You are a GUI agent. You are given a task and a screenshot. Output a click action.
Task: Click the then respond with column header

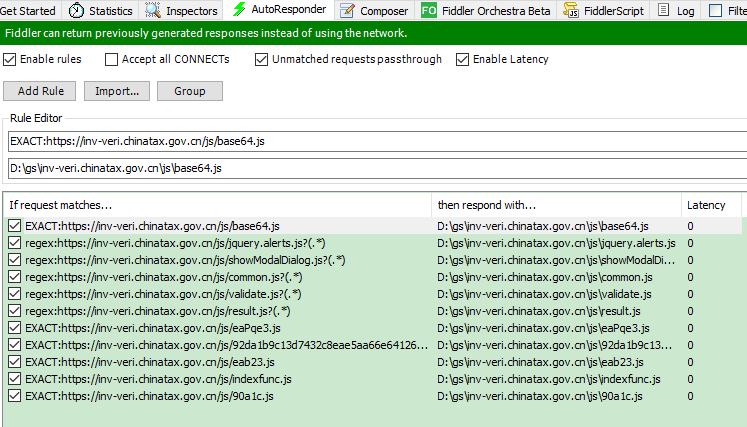556,205
